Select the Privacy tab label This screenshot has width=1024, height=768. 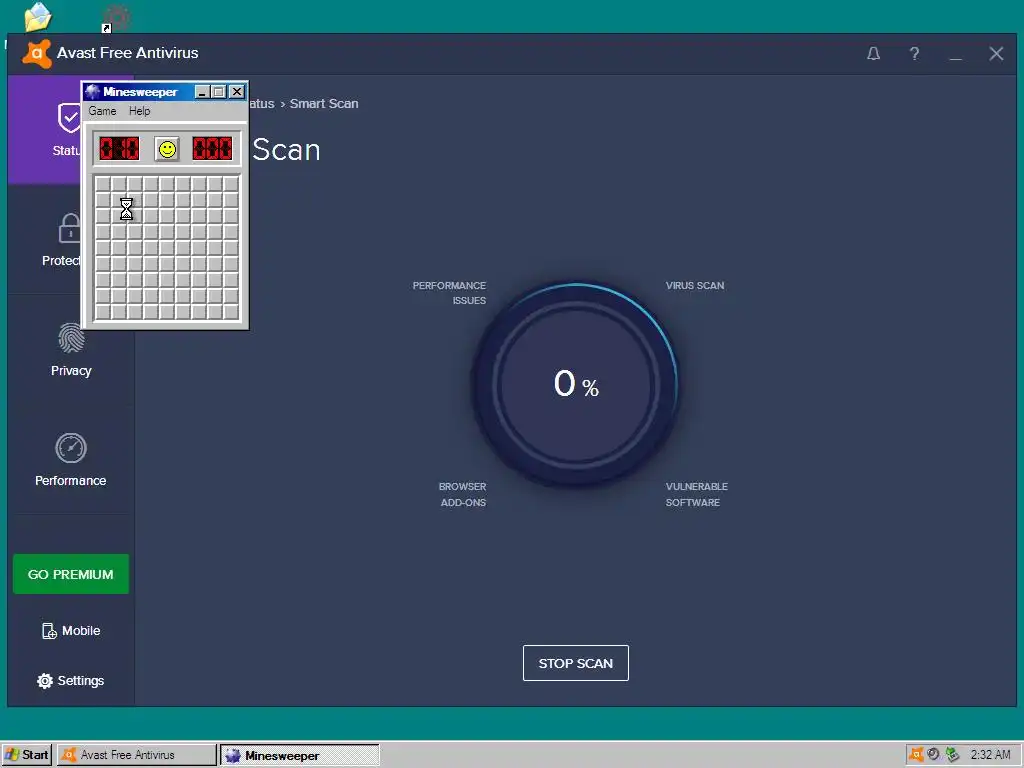[71, 371]
